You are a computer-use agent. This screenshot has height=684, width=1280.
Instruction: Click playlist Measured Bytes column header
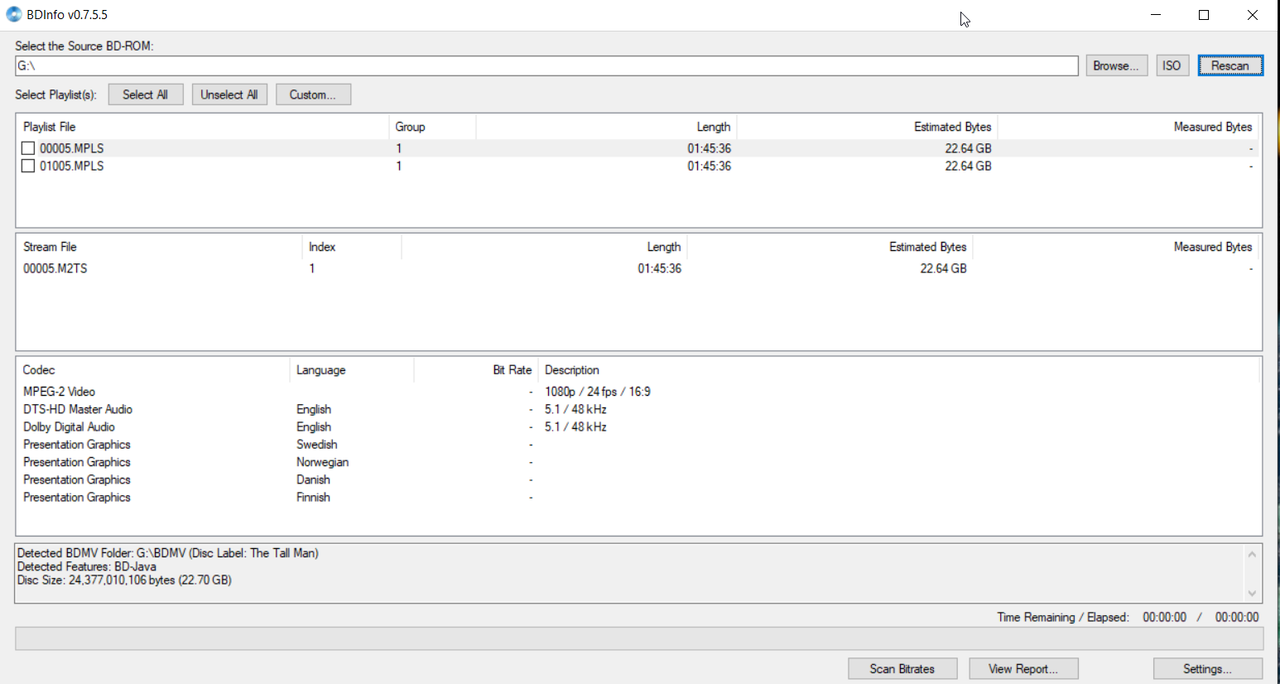pos(1129,127)
